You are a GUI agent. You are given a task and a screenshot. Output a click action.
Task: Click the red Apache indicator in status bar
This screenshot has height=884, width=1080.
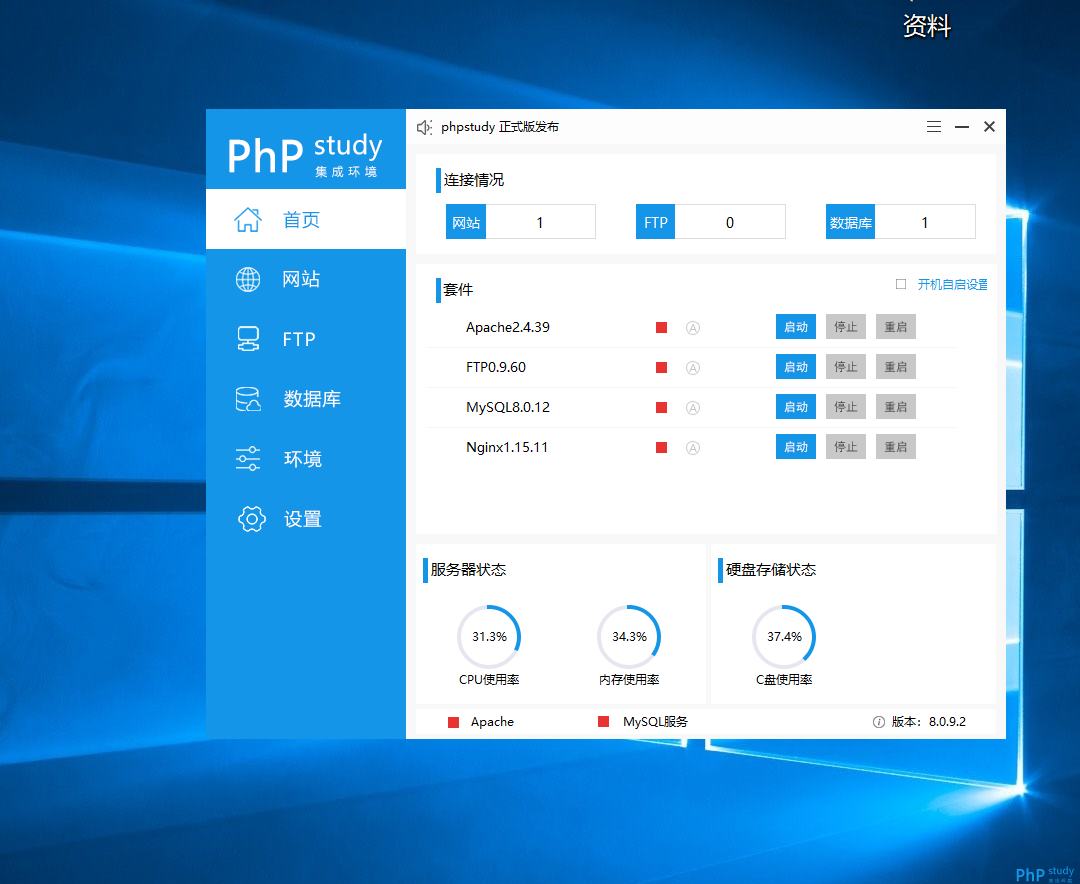453,722
